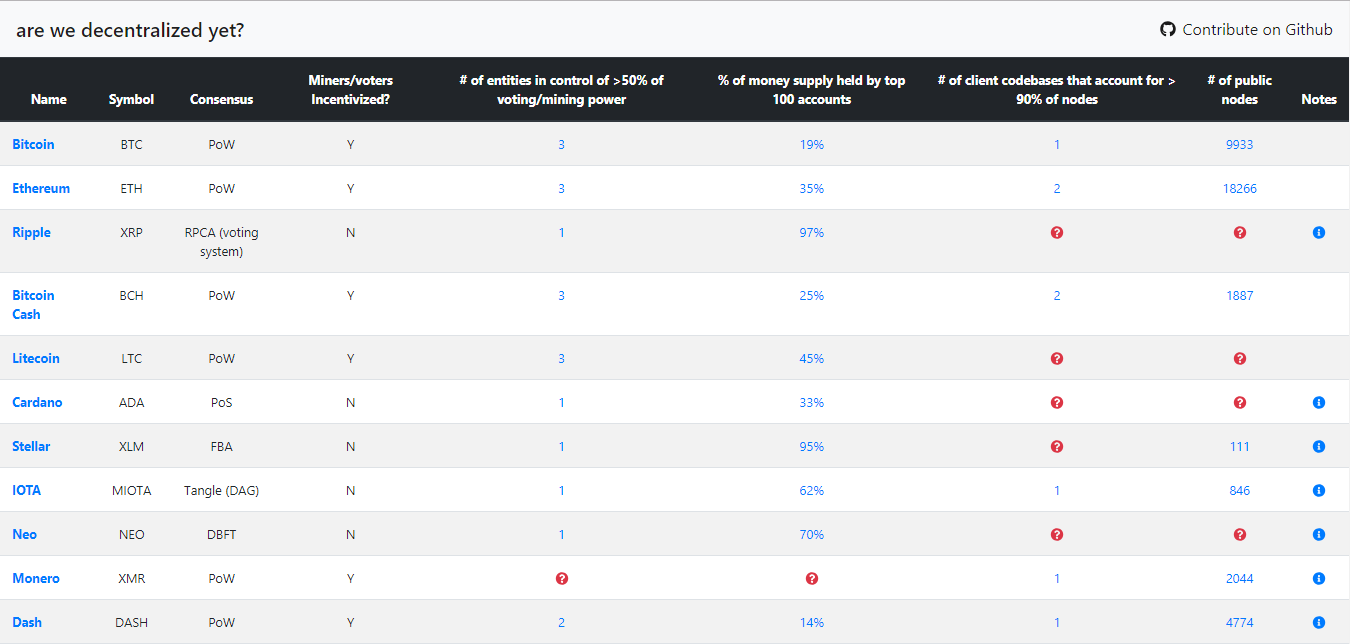Click the 'MIOTA' symbol cell

coord(131,490)
